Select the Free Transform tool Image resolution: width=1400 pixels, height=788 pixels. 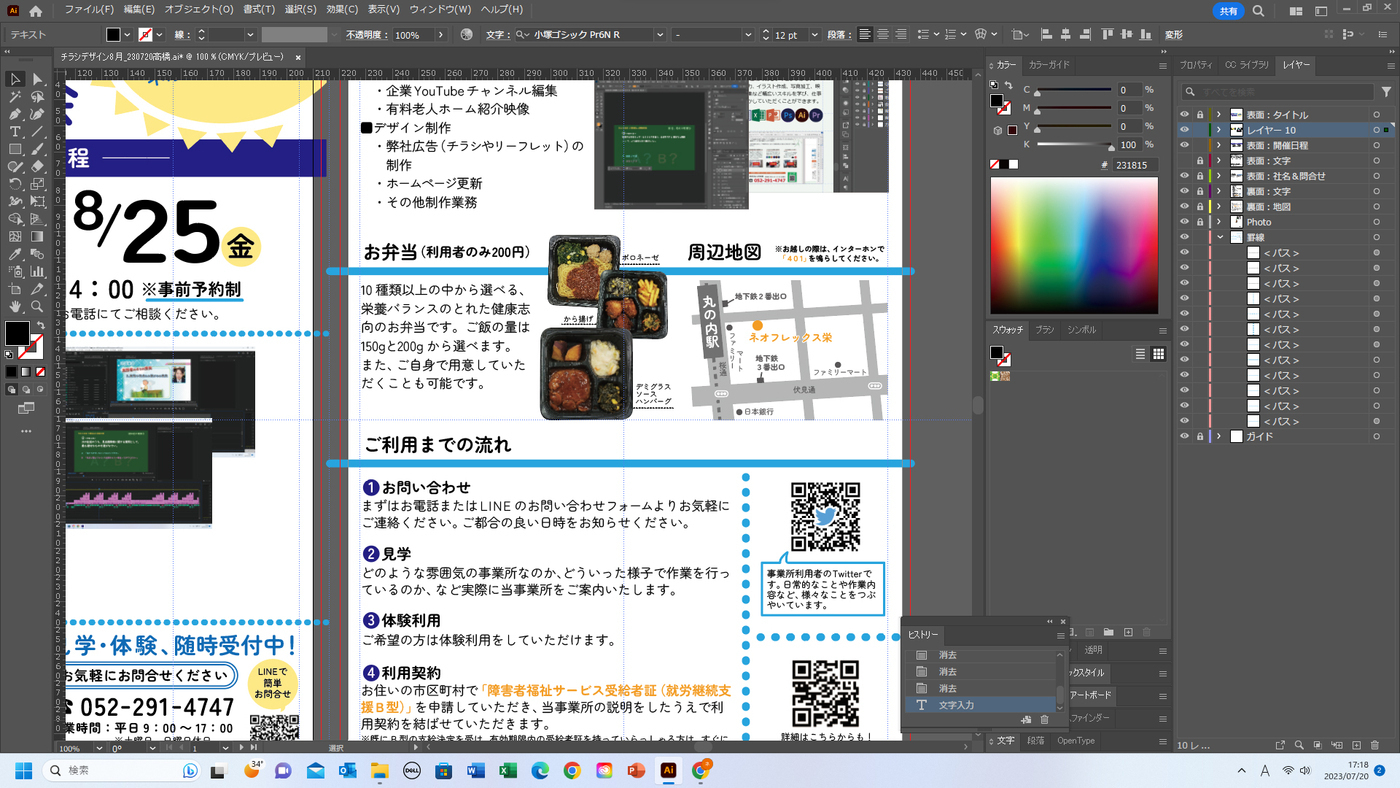38,202
